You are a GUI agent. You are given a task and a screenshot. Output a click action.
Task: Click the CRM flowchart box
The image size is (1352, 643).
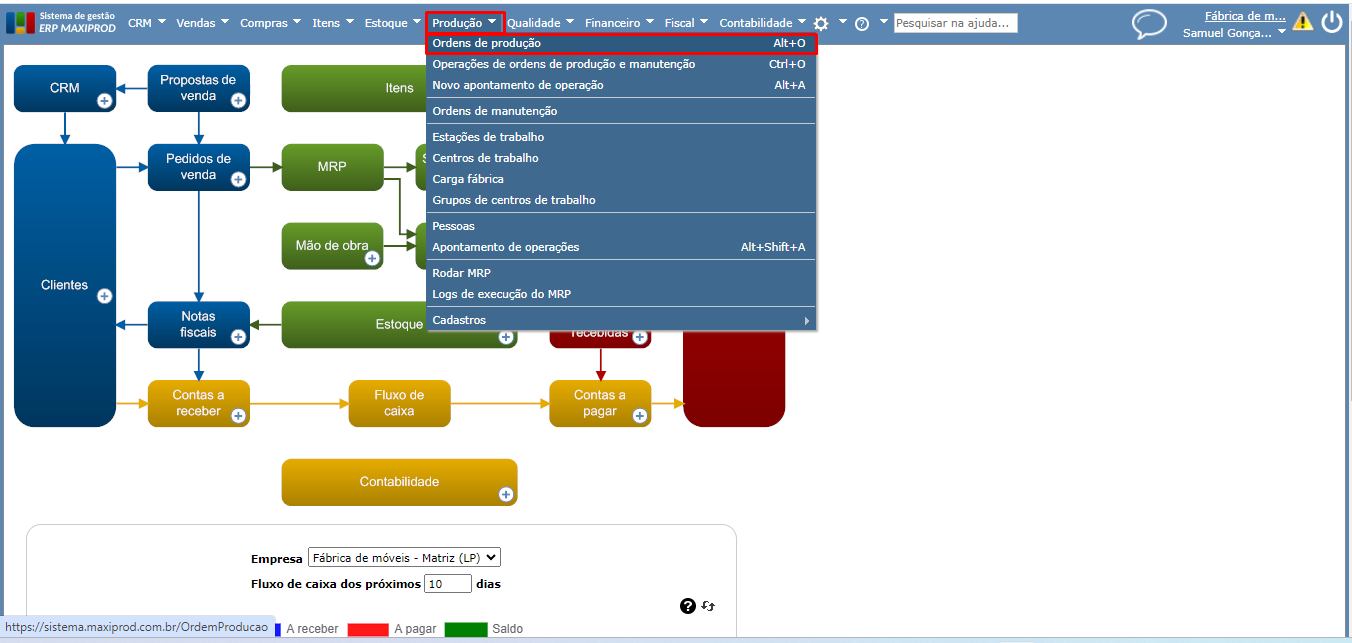tap(65, 88)
